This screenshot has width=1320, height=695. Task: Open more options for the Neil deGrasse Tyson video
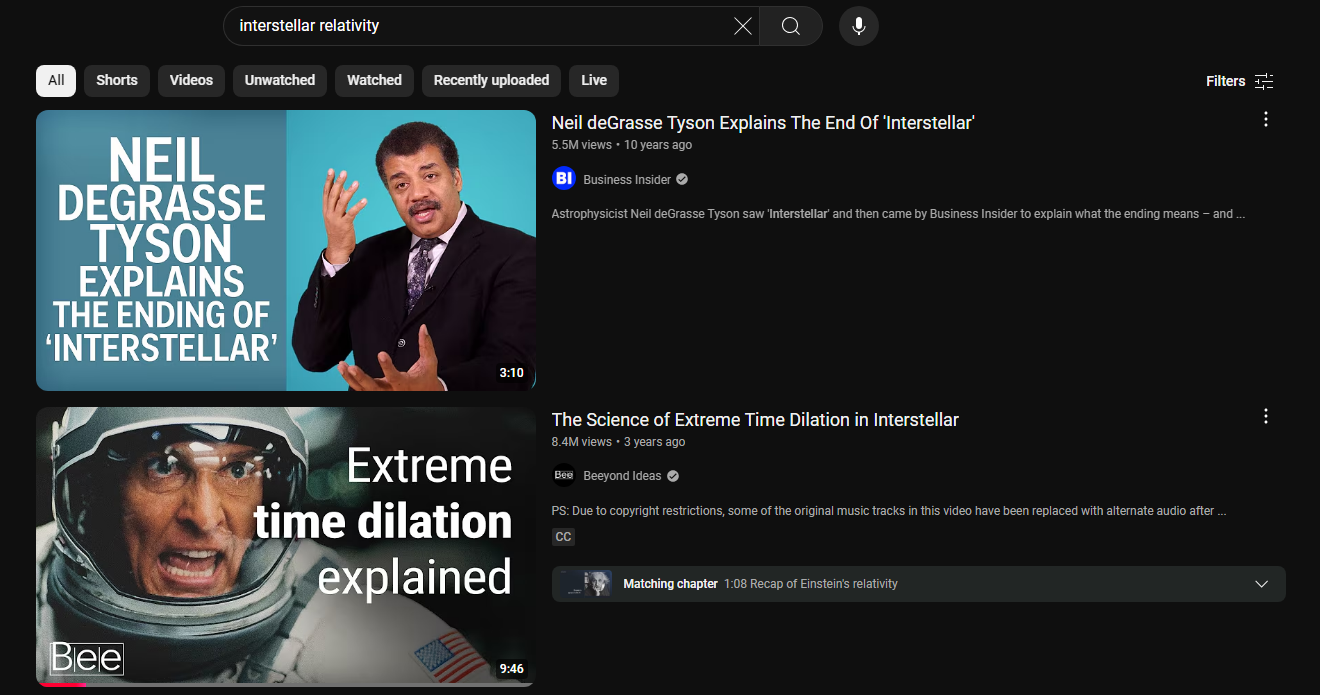tap(1265, 120)
